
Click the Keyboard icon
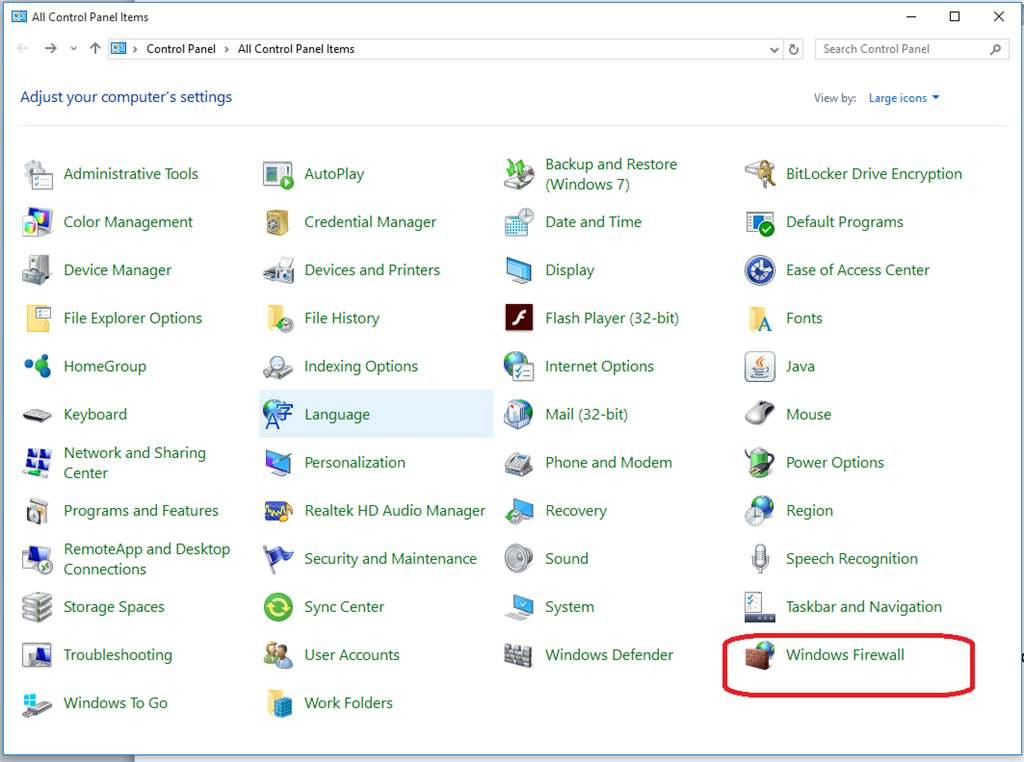point(37,415)
